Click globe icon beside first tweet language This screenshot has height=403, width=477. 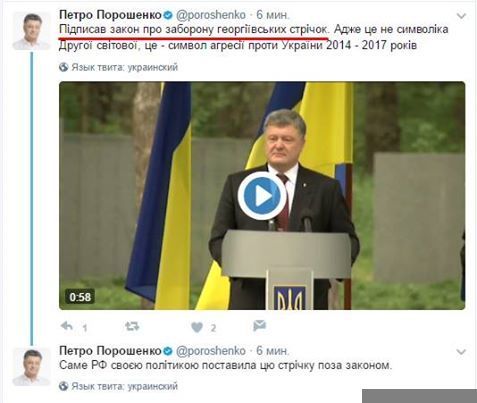(x=63, y=67)
